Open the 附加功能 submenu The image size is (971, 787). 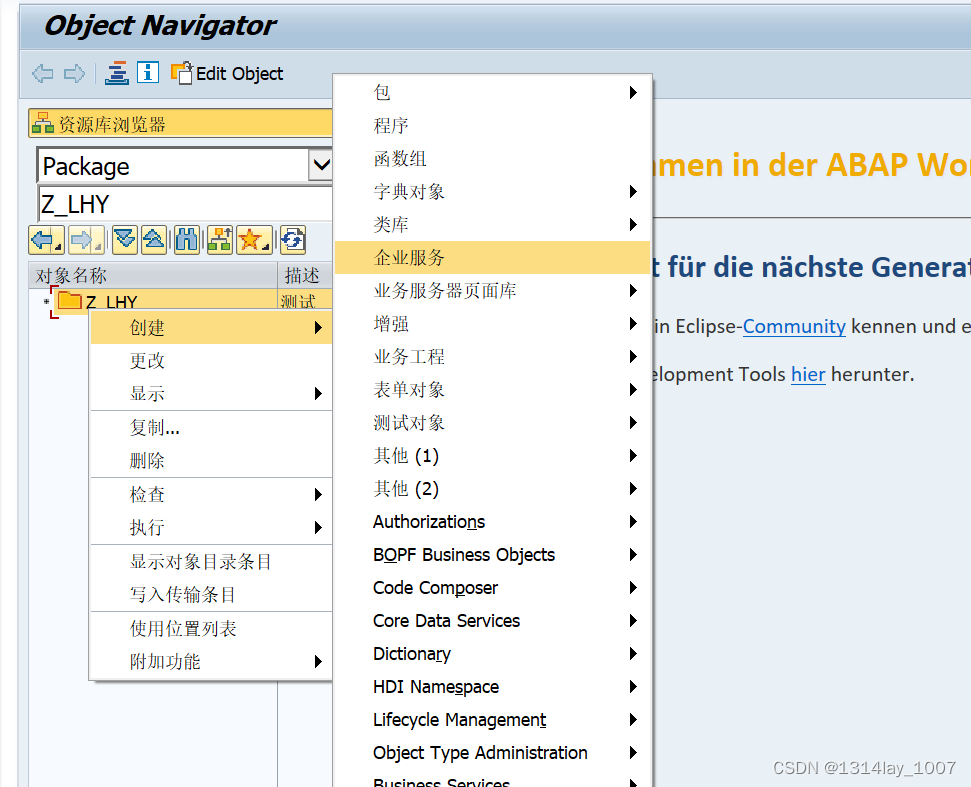211,661
